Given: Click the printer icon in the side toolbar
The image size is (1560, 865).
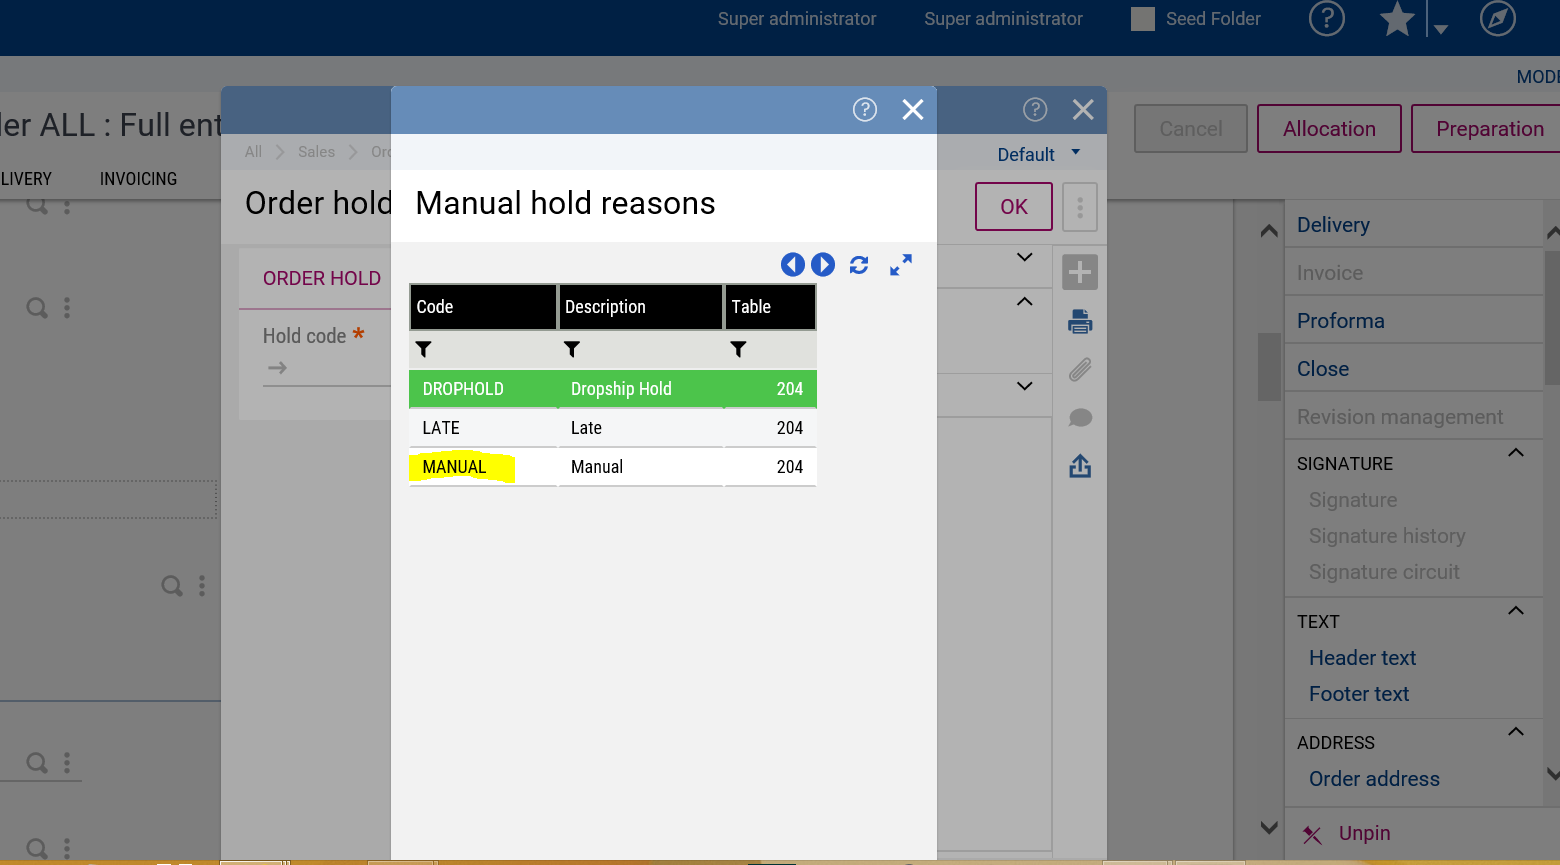Looking at the screenshot, I should 1080,321.
